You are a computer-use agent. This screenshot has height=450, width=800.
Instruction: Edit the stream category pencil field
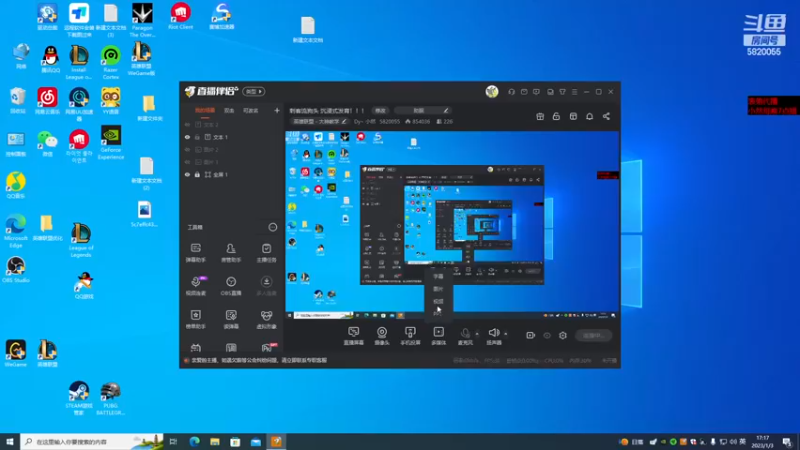point(319,121)
